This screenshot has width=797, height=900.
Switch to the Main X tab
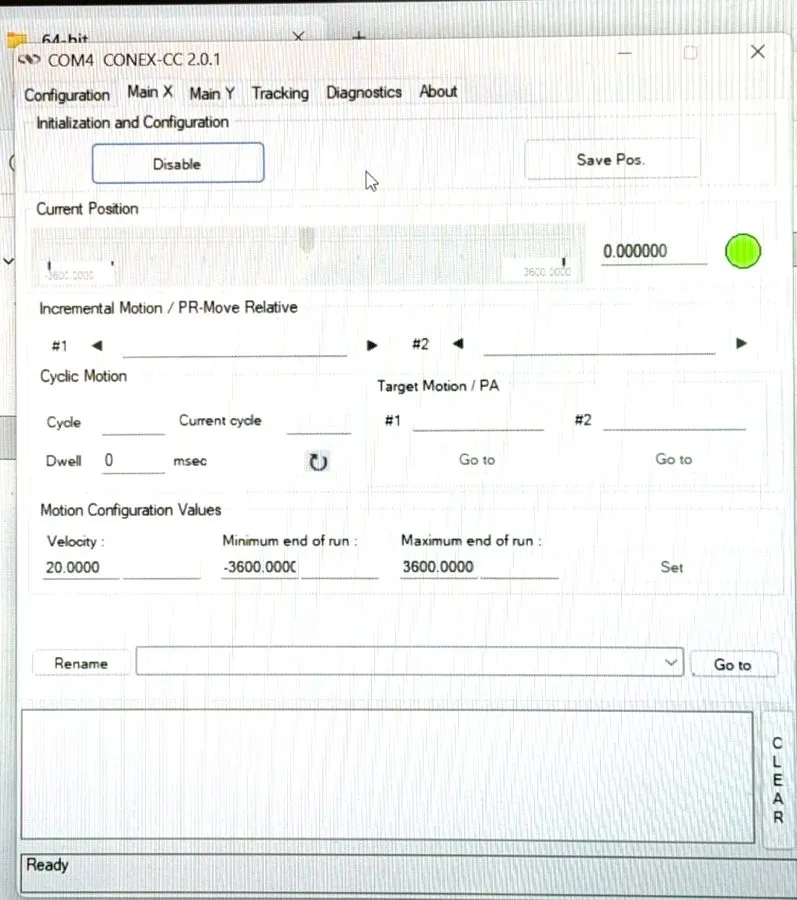coord(150,92)
